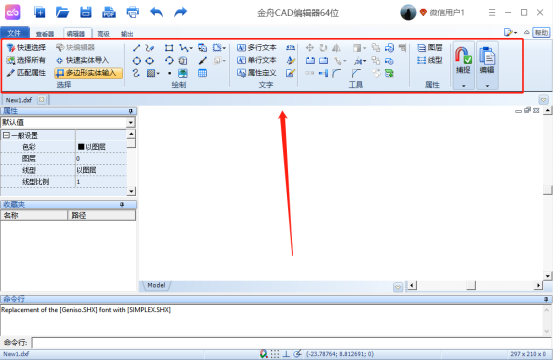This screenshot has height=361, width=554.
Task: Click the save floppy disk icon
Action: click(x=86, y=12)
